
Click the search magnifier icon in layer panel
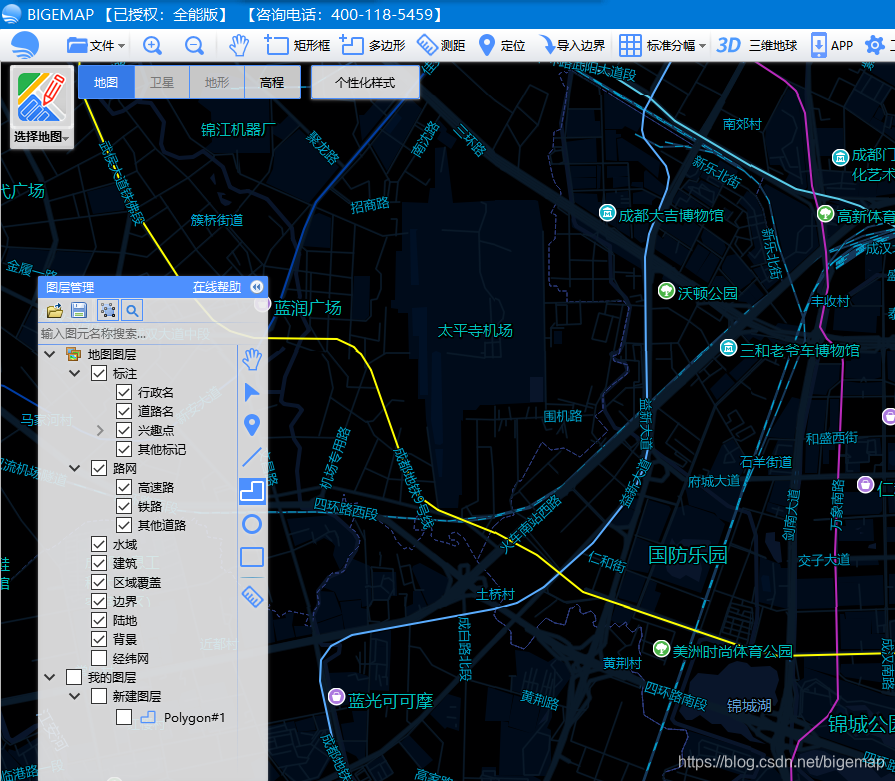coord(132,311)
